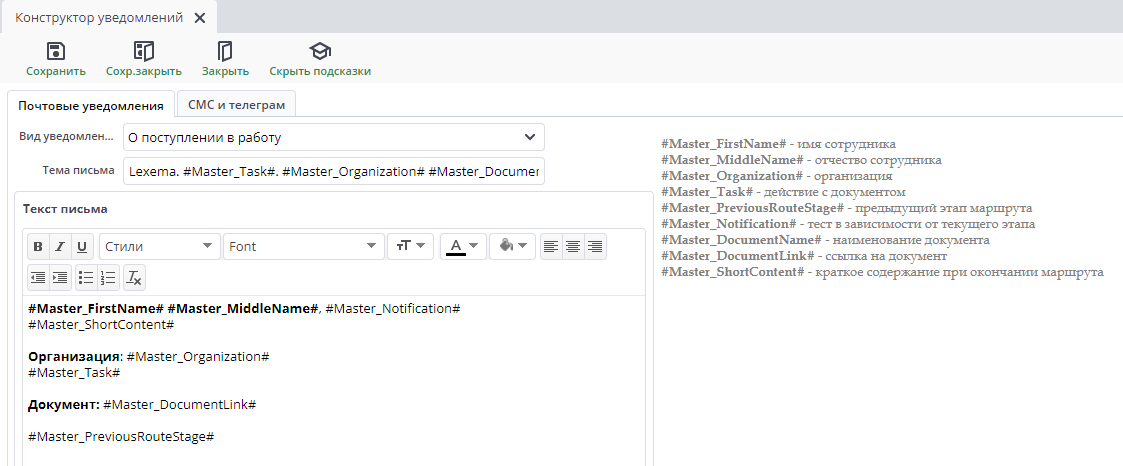Screen dimensions: 1123x466
Task: Click the Текст письма heading
Action: [65, 209]
